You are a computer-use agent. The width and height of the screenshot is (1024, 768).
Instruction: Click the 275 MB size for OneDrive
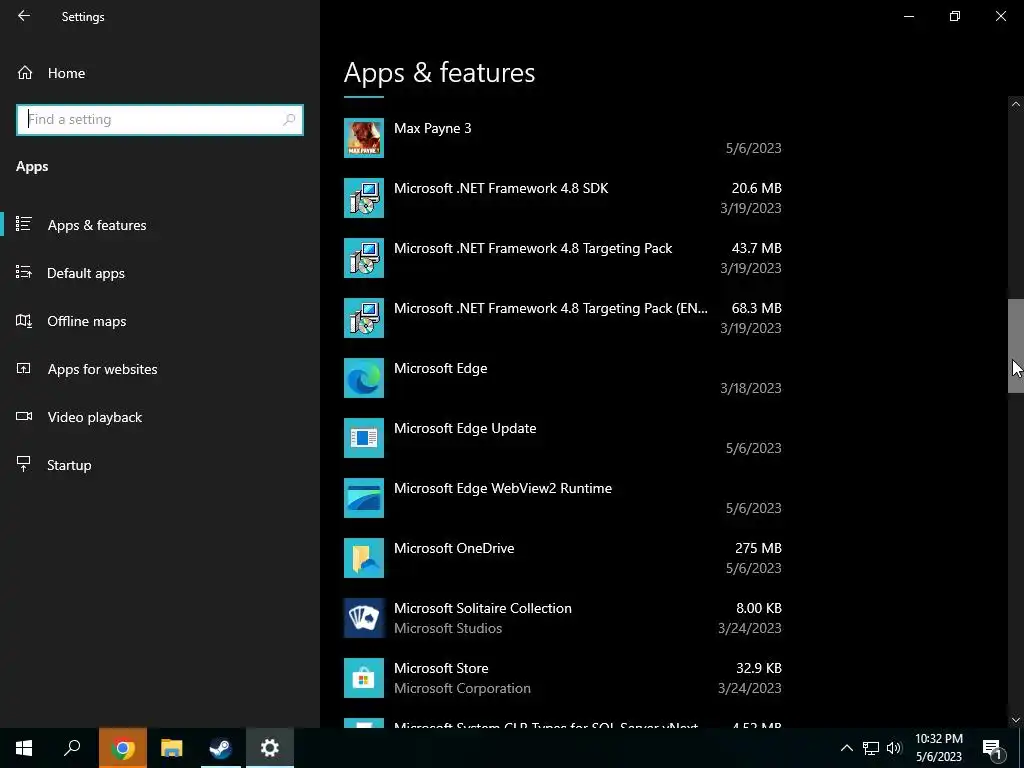pyautogui.click(x=758, y=548)
